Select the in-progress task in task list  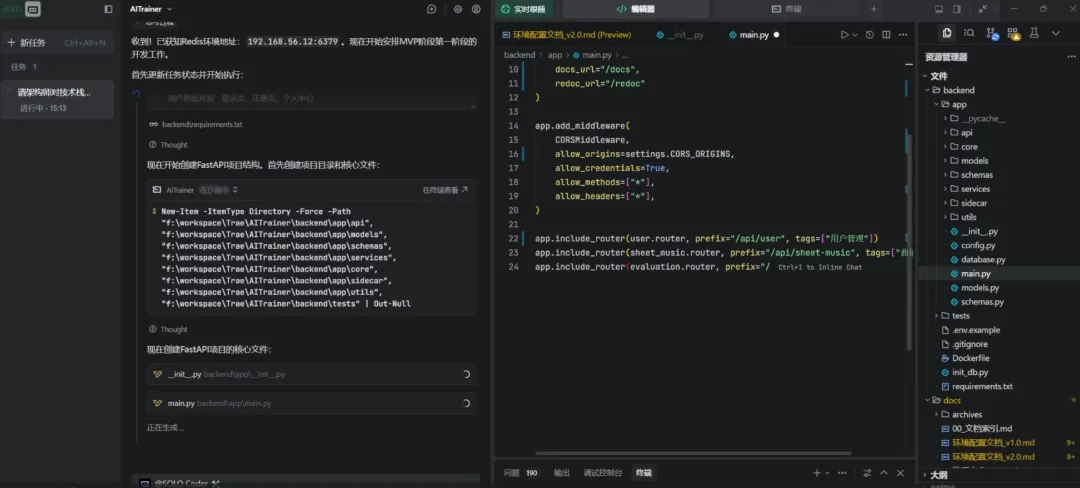point(57,100)
